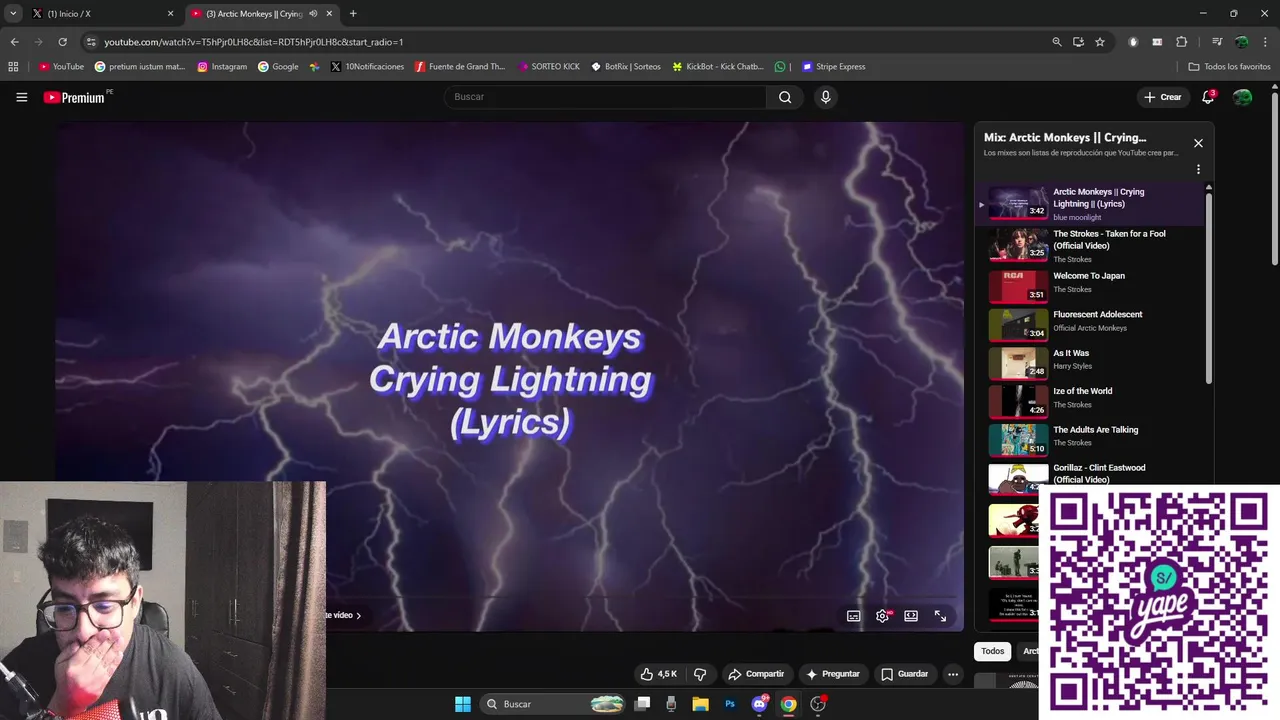
Task: Open the 10Notificaciones bookmark
Action: (367, 67)
